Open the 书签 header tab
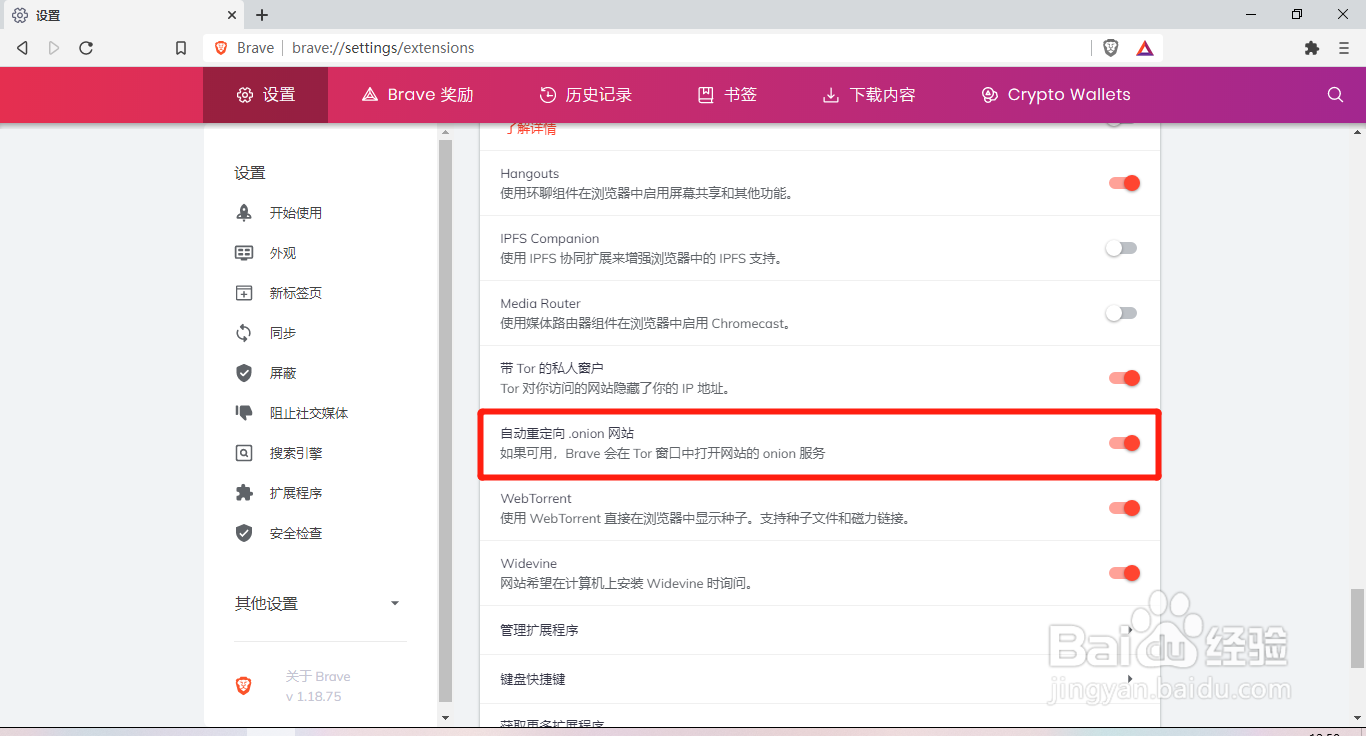1366x736 pixels. tap(727, 95)
